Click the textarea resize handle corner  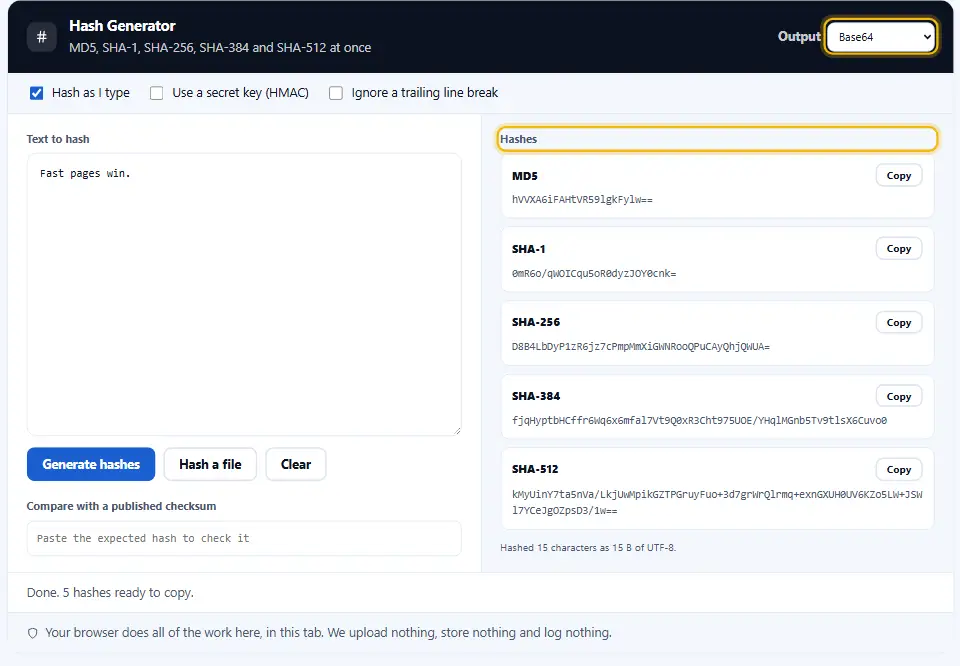(457, 431)
